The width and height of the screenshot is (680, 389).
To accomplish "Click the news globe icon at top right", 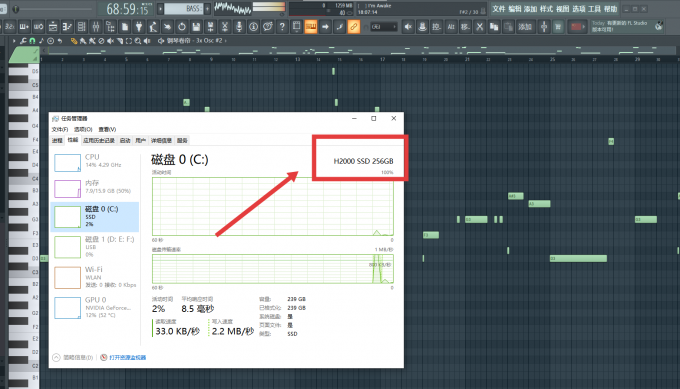I will [x=659, y=26].
